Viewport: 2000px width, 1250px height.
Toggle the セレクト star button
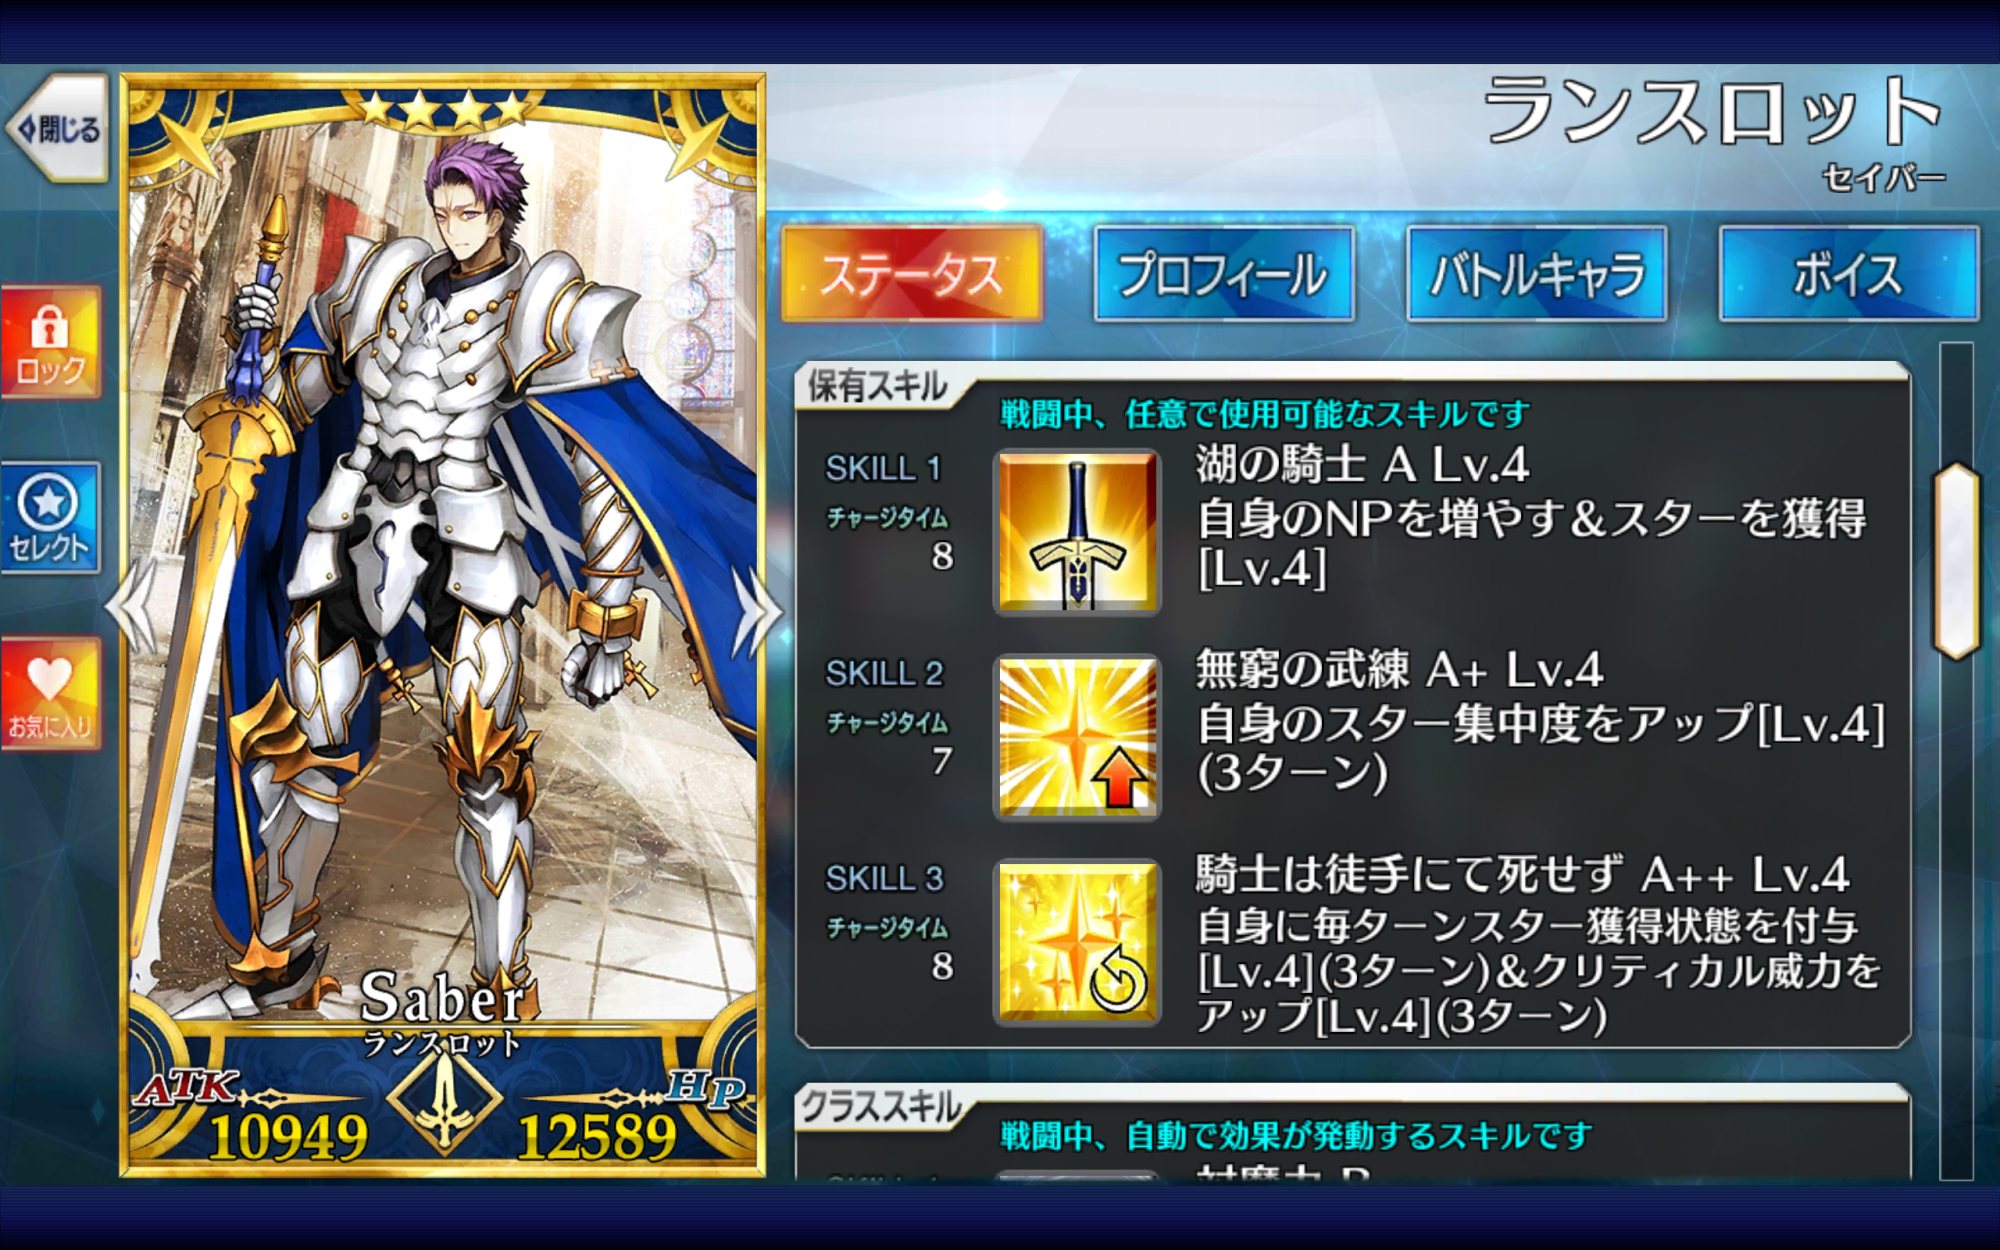(x=50, y=518)
